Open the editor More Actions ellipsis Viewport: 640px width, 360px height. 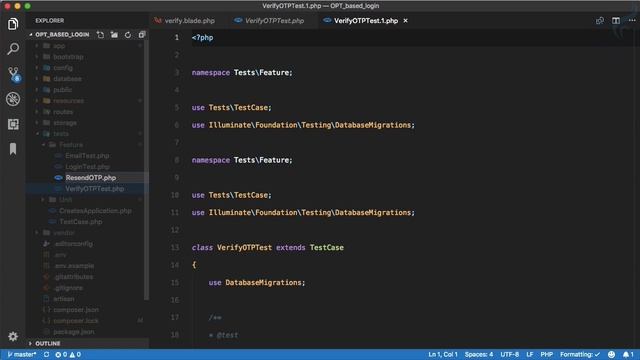632,20
